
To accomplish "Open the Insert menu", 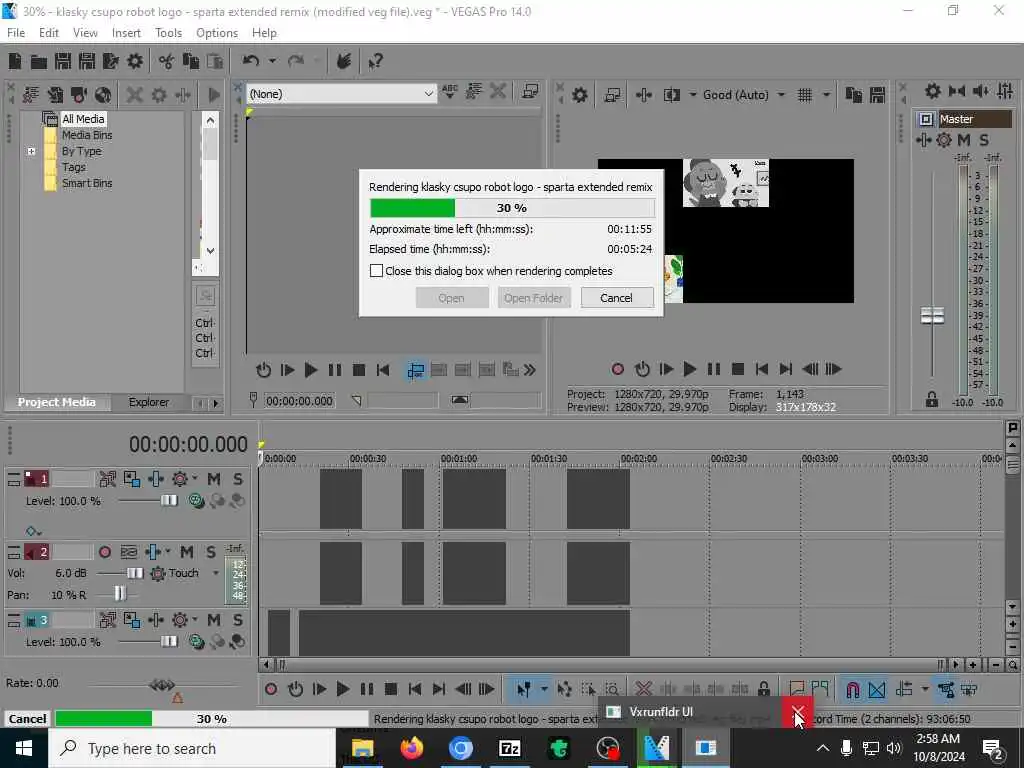I will click(125, 33).
